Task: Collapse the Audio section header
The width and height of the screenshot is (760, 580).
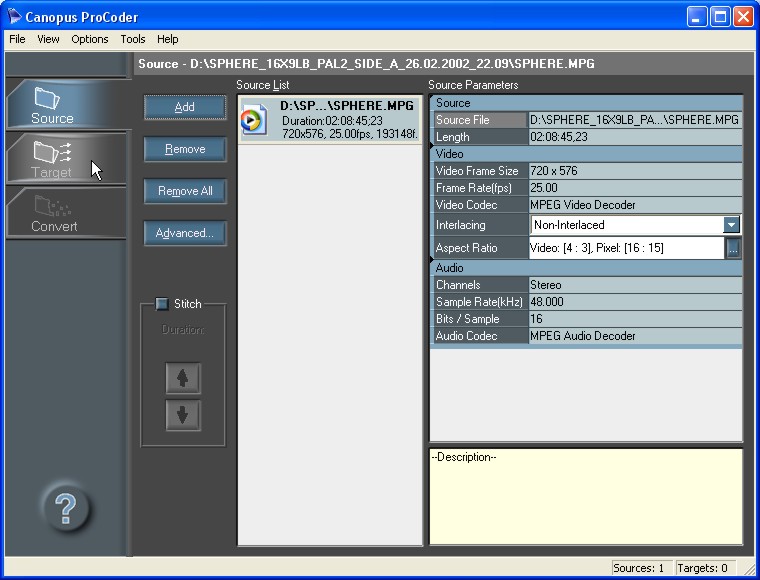Action: coord(586,267)
